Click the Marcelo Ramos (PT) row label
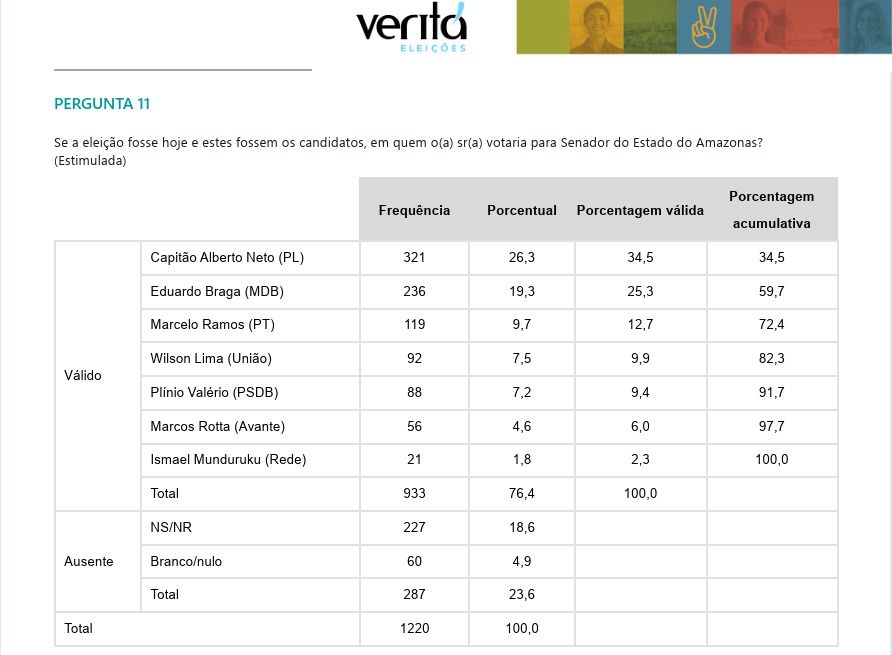This screenshot has width=892, height=655. (212, 325)
